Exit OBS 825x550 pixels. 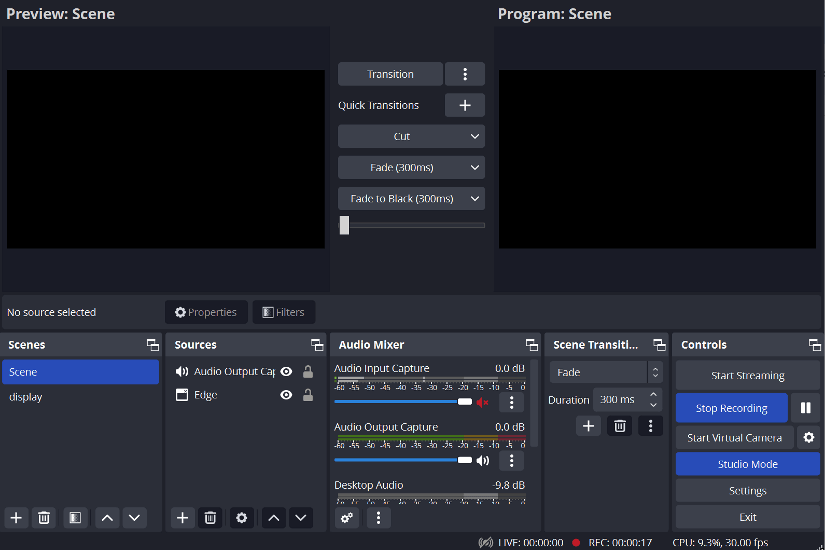tap(748, 517)
